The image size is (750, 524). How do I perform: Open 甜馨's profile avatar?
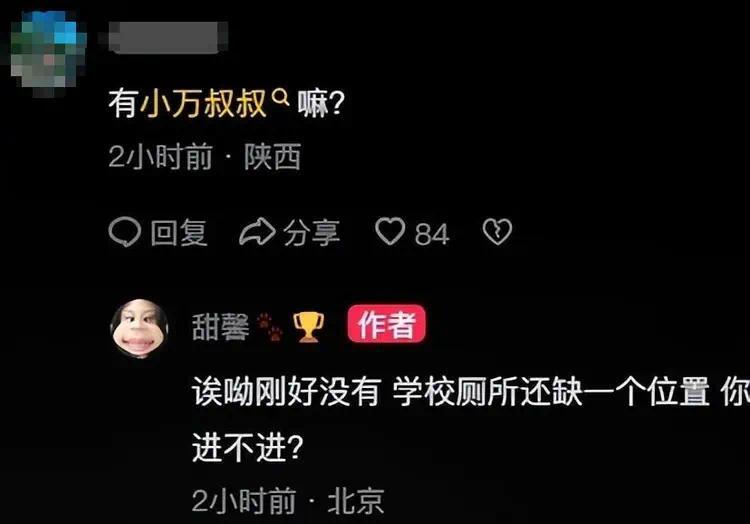[x=139, y=329]
